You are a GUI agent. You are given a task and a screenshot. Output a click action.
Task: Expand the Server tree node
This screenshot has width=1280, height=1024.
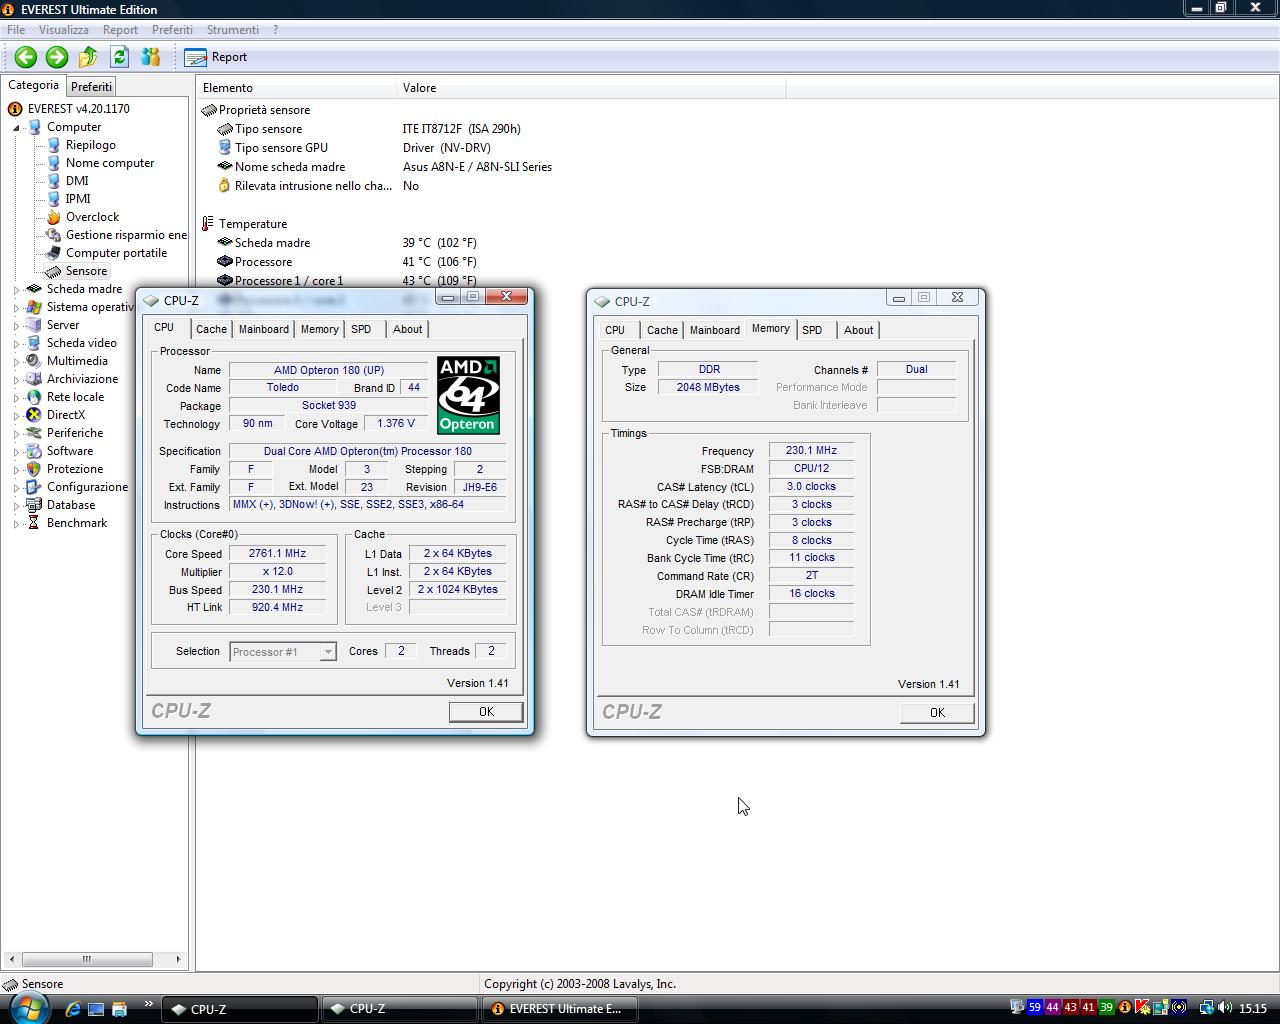(x=17, y=326)
